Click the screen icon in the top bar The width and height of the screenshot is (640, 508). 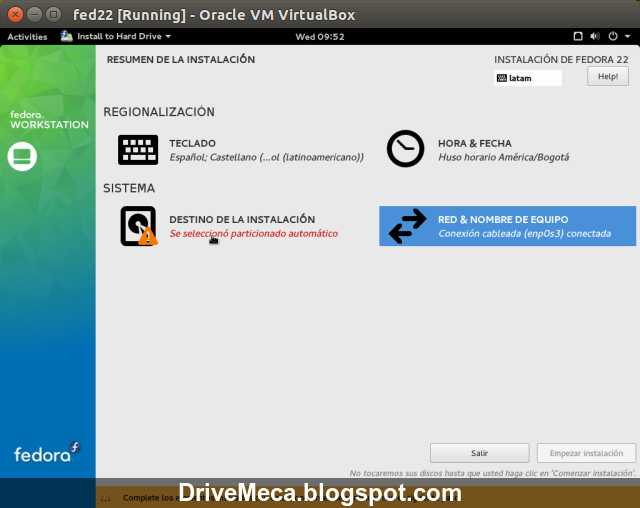pyautogui.click(x=578, y=36)
